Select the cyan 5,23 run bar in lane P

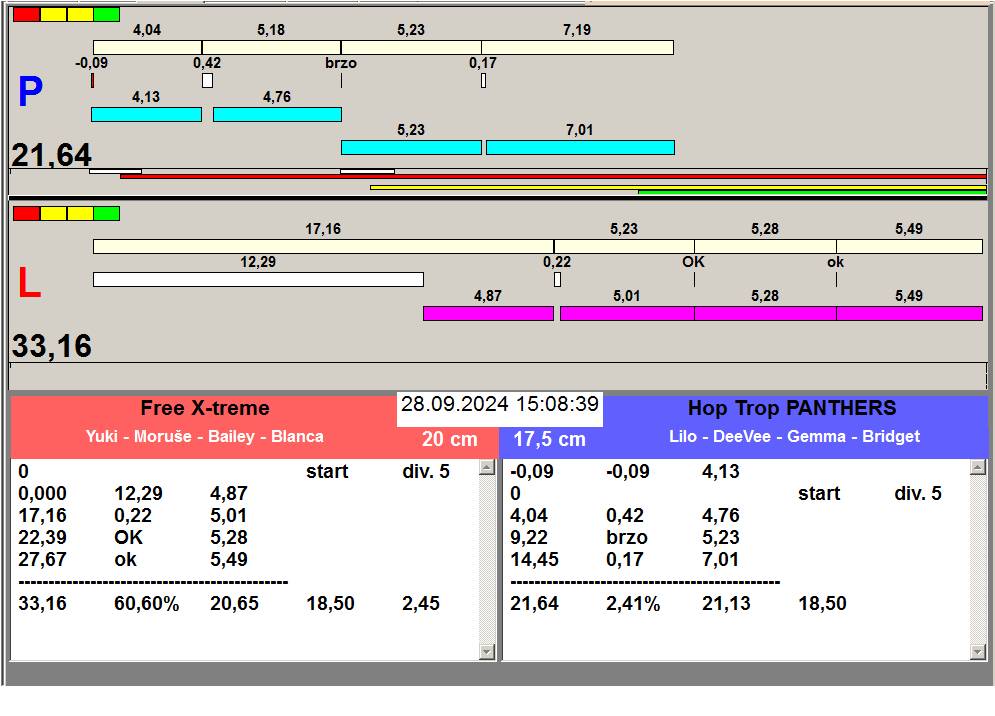coord(411,147)
